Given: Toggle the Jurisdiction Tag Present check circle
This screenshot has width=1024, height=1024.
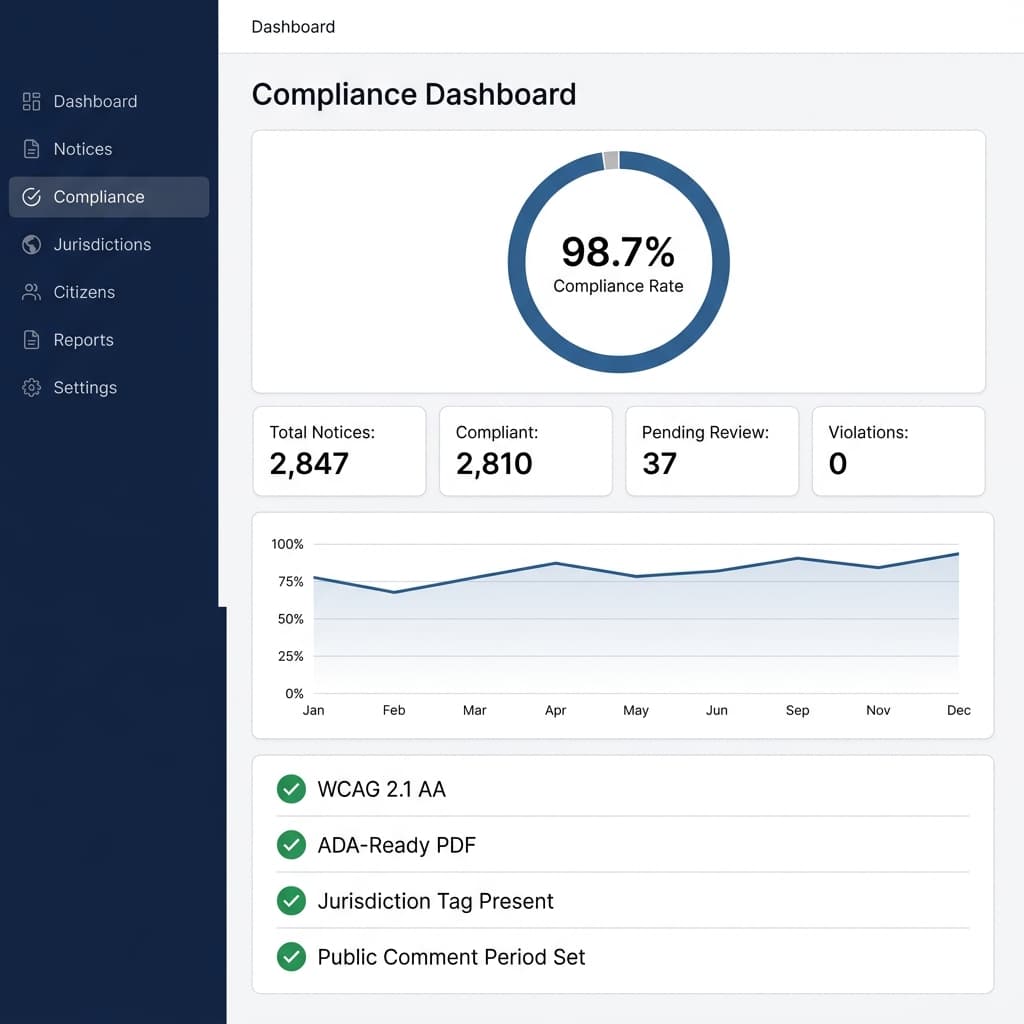Looking at the screenshot, I should (291, 901).
